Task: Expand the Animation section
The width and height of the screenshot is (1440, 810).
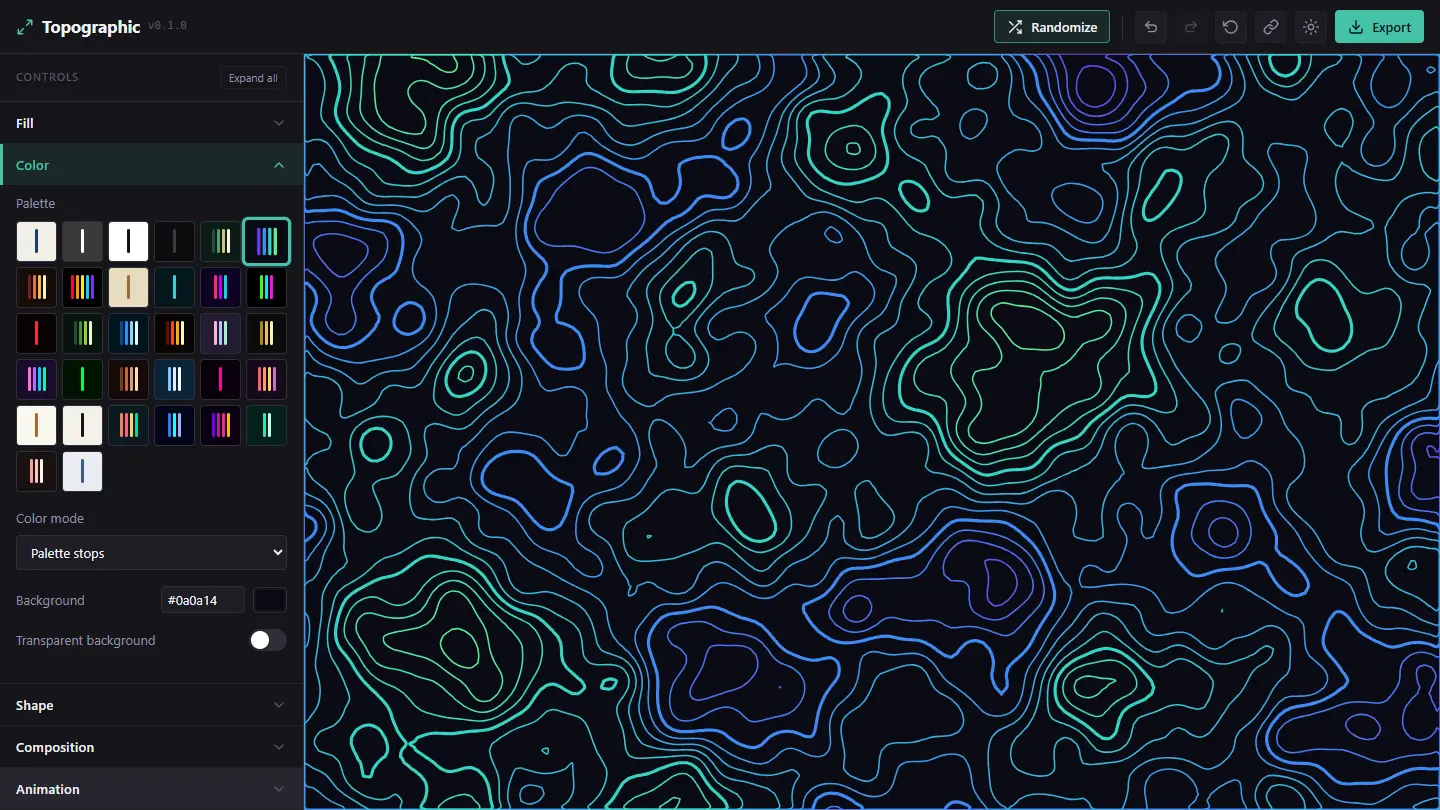Action: tap(151, 789)
